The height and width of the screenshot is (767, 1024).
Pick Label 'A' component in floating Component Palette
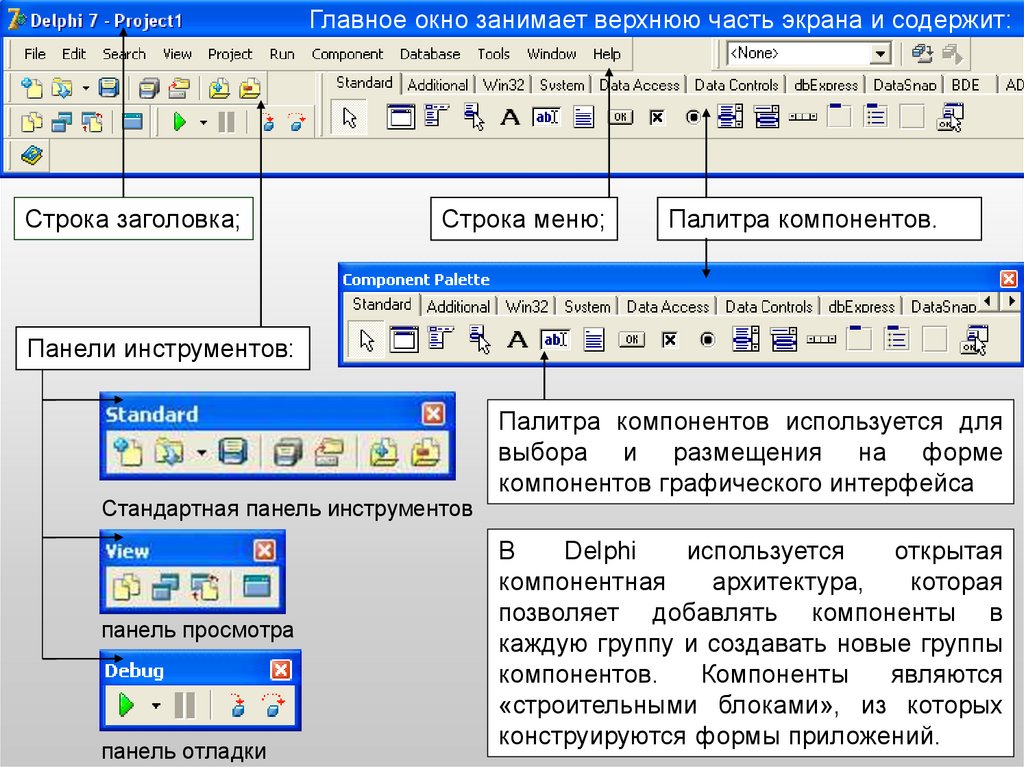click(x=517, y=340)
